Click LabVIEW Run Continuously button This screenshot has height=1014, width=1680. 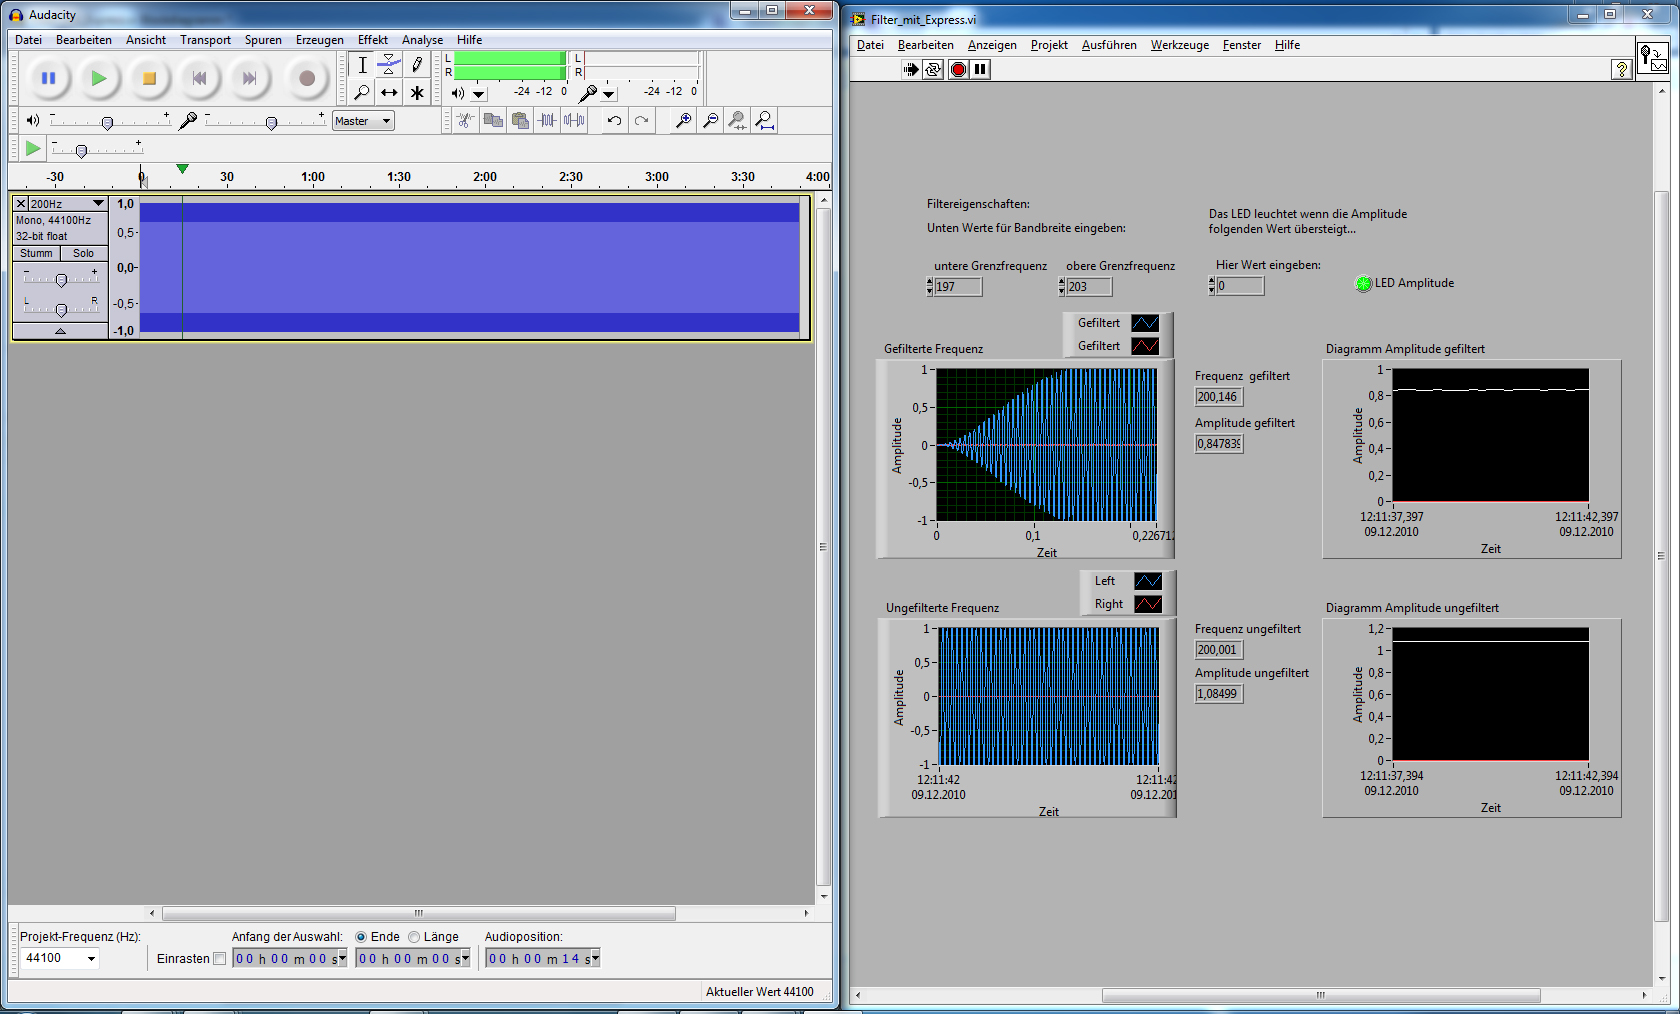point(933,69)
